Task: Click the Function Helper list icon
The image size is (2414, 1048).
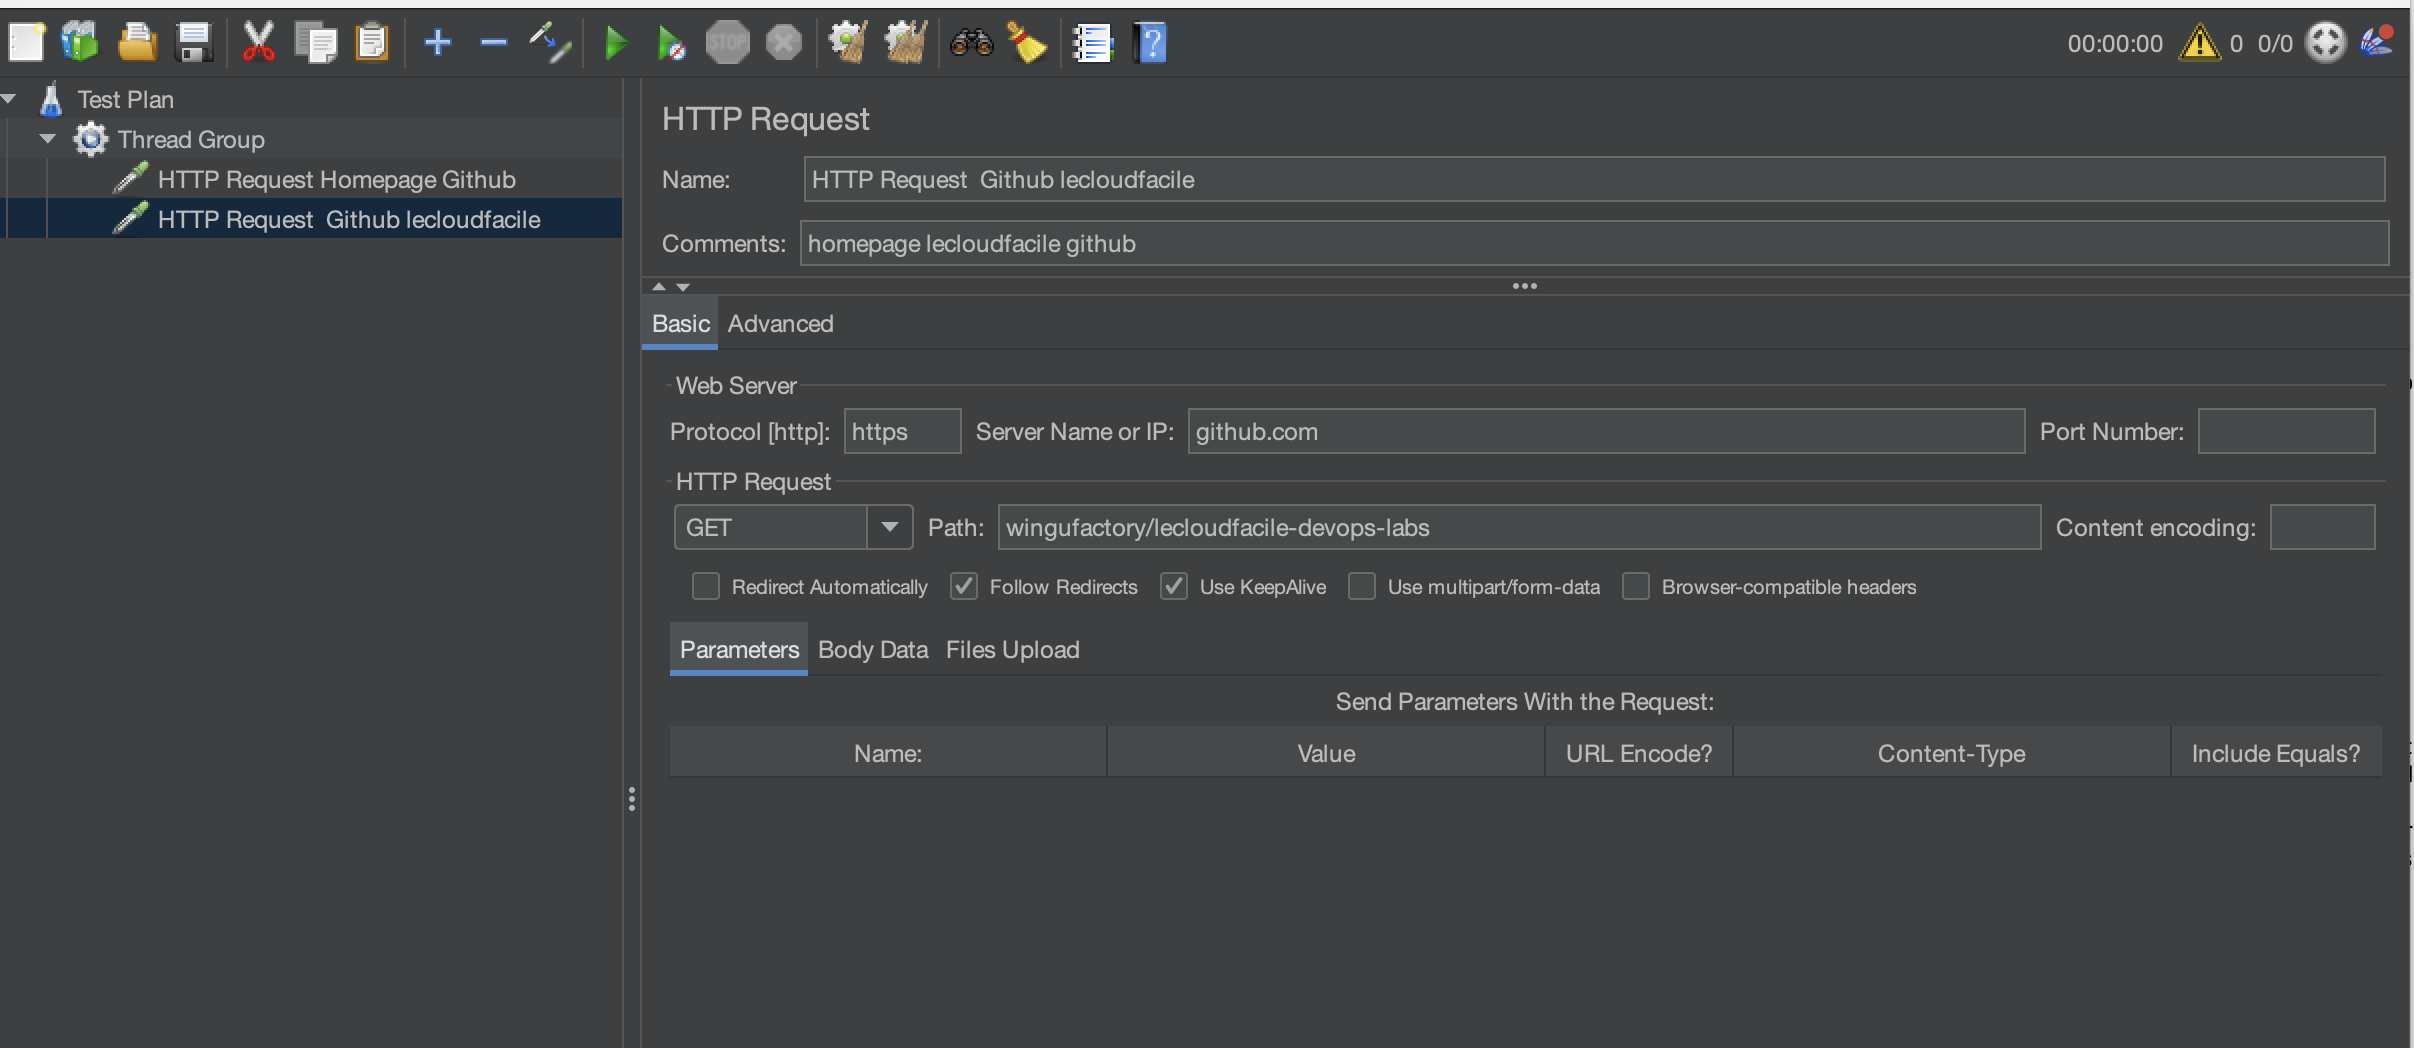Action: click(x=1092, y=43)
